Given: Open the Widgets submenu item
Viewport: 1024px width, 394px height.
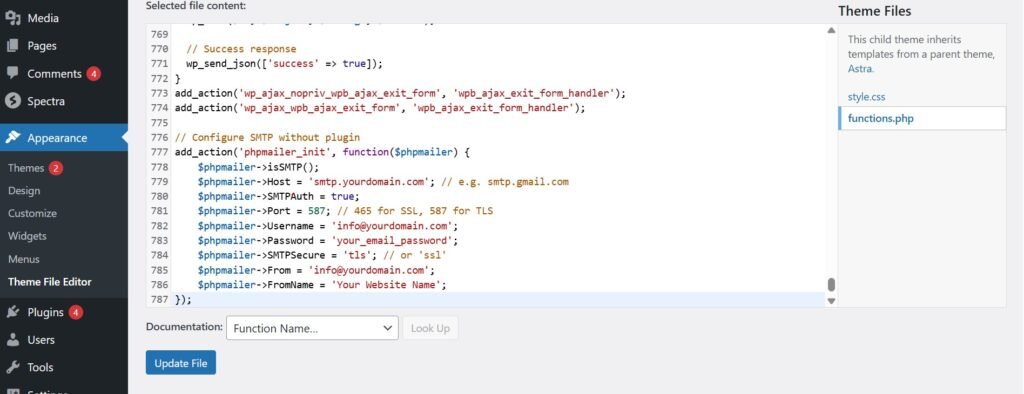Looking at the screenshot, I should pyautogui.click(x=27, y=236).
